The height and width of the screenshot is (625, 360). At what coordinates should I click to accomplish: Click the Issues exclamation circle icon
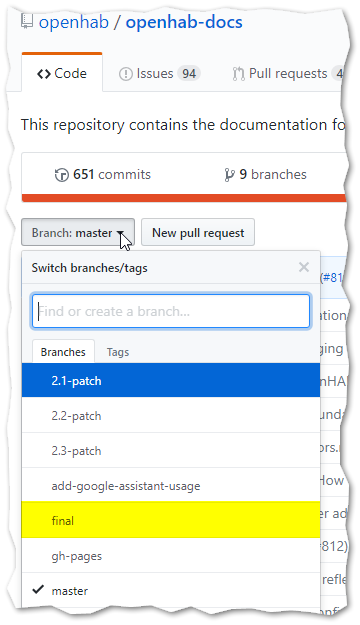click(126, 74)
